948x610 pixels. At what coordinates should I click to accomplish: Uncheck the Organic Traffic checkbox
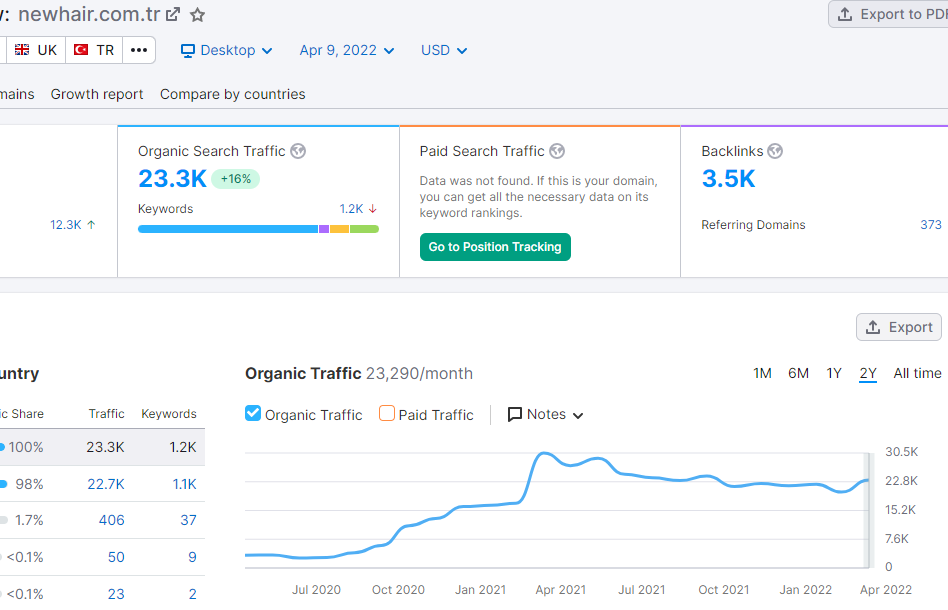click(253, 413)
